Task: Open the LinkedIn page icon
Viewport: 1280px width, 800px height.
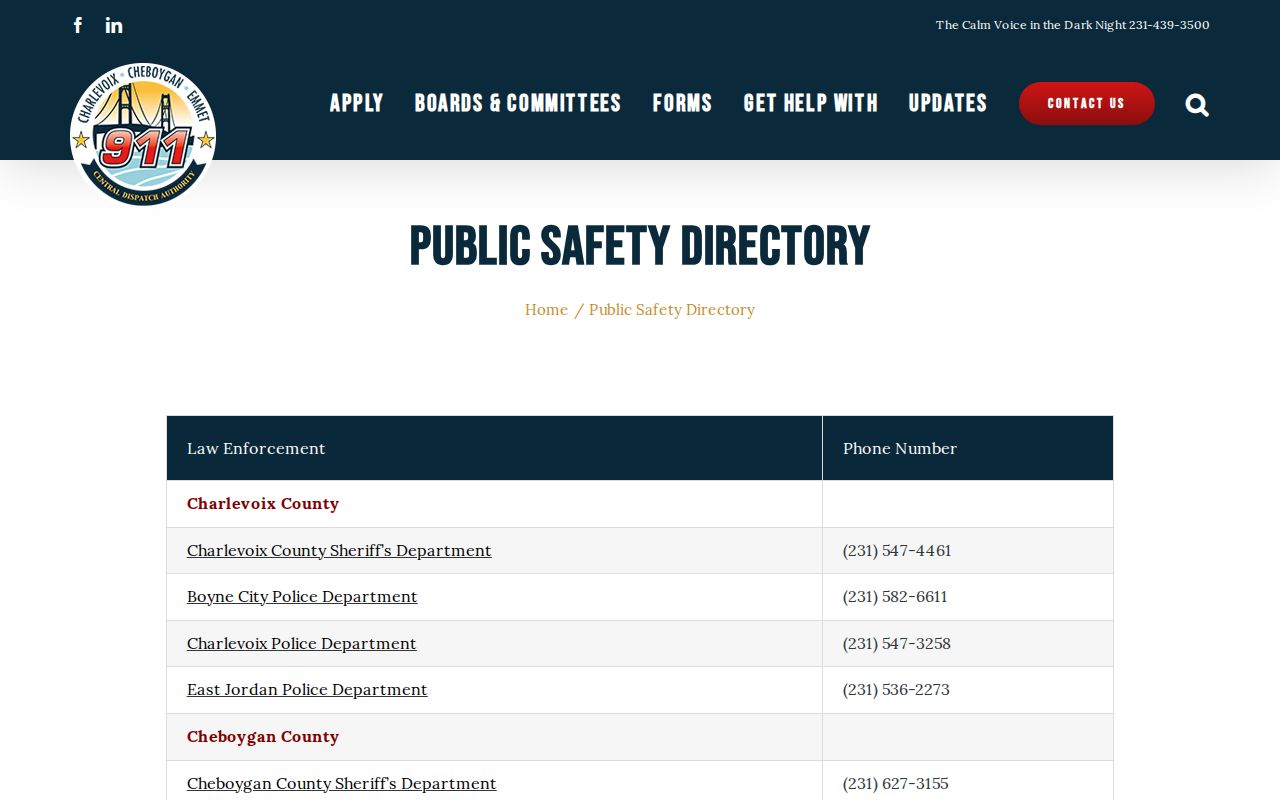Action: 114,25
